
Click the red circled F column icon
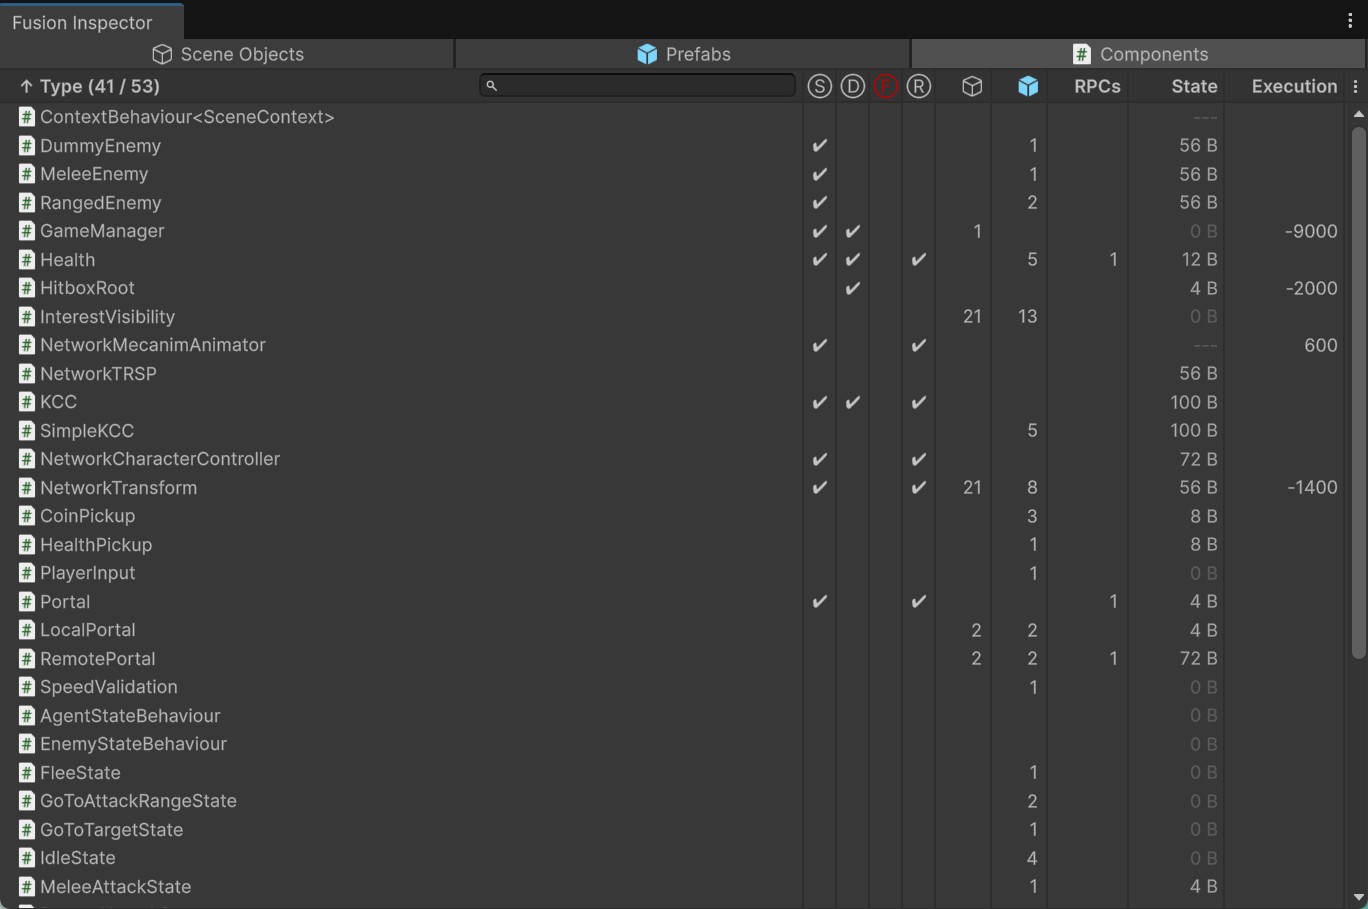(x=885, y=86)
